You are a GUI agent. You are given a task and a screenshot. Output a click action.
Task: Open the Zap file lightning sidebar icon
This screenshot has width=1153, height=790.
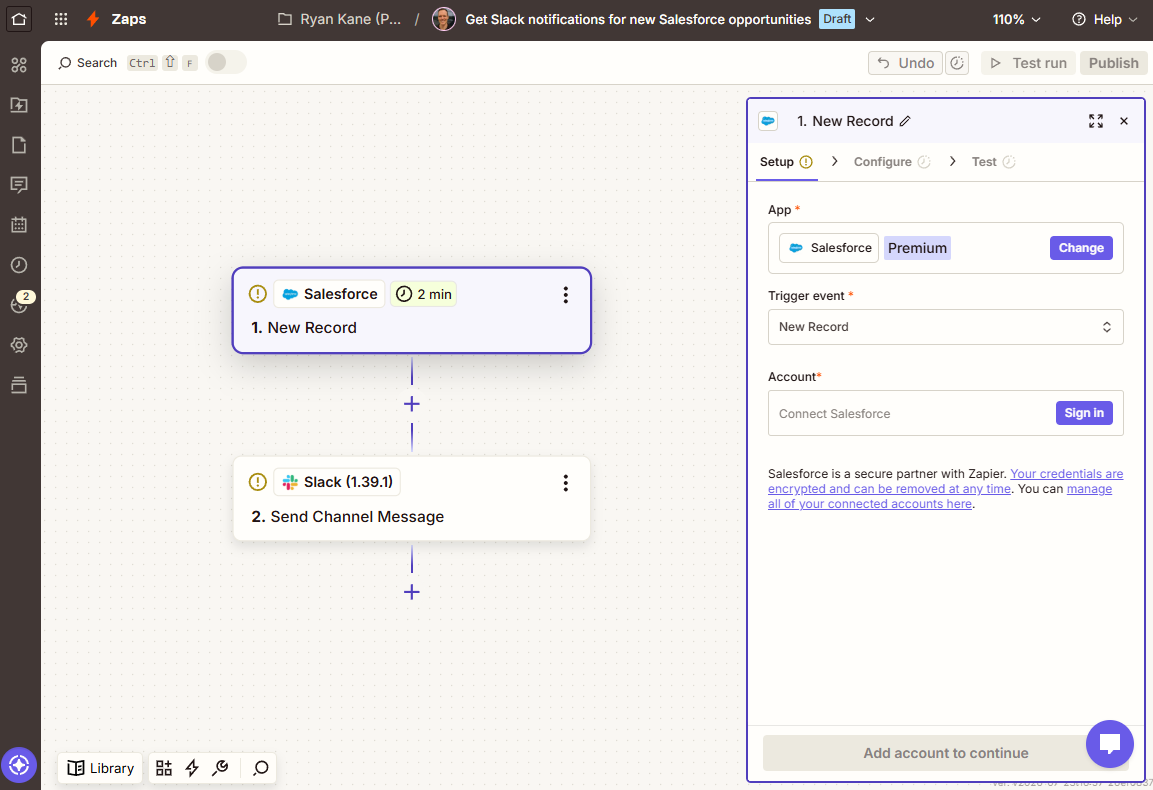(19, 104)
